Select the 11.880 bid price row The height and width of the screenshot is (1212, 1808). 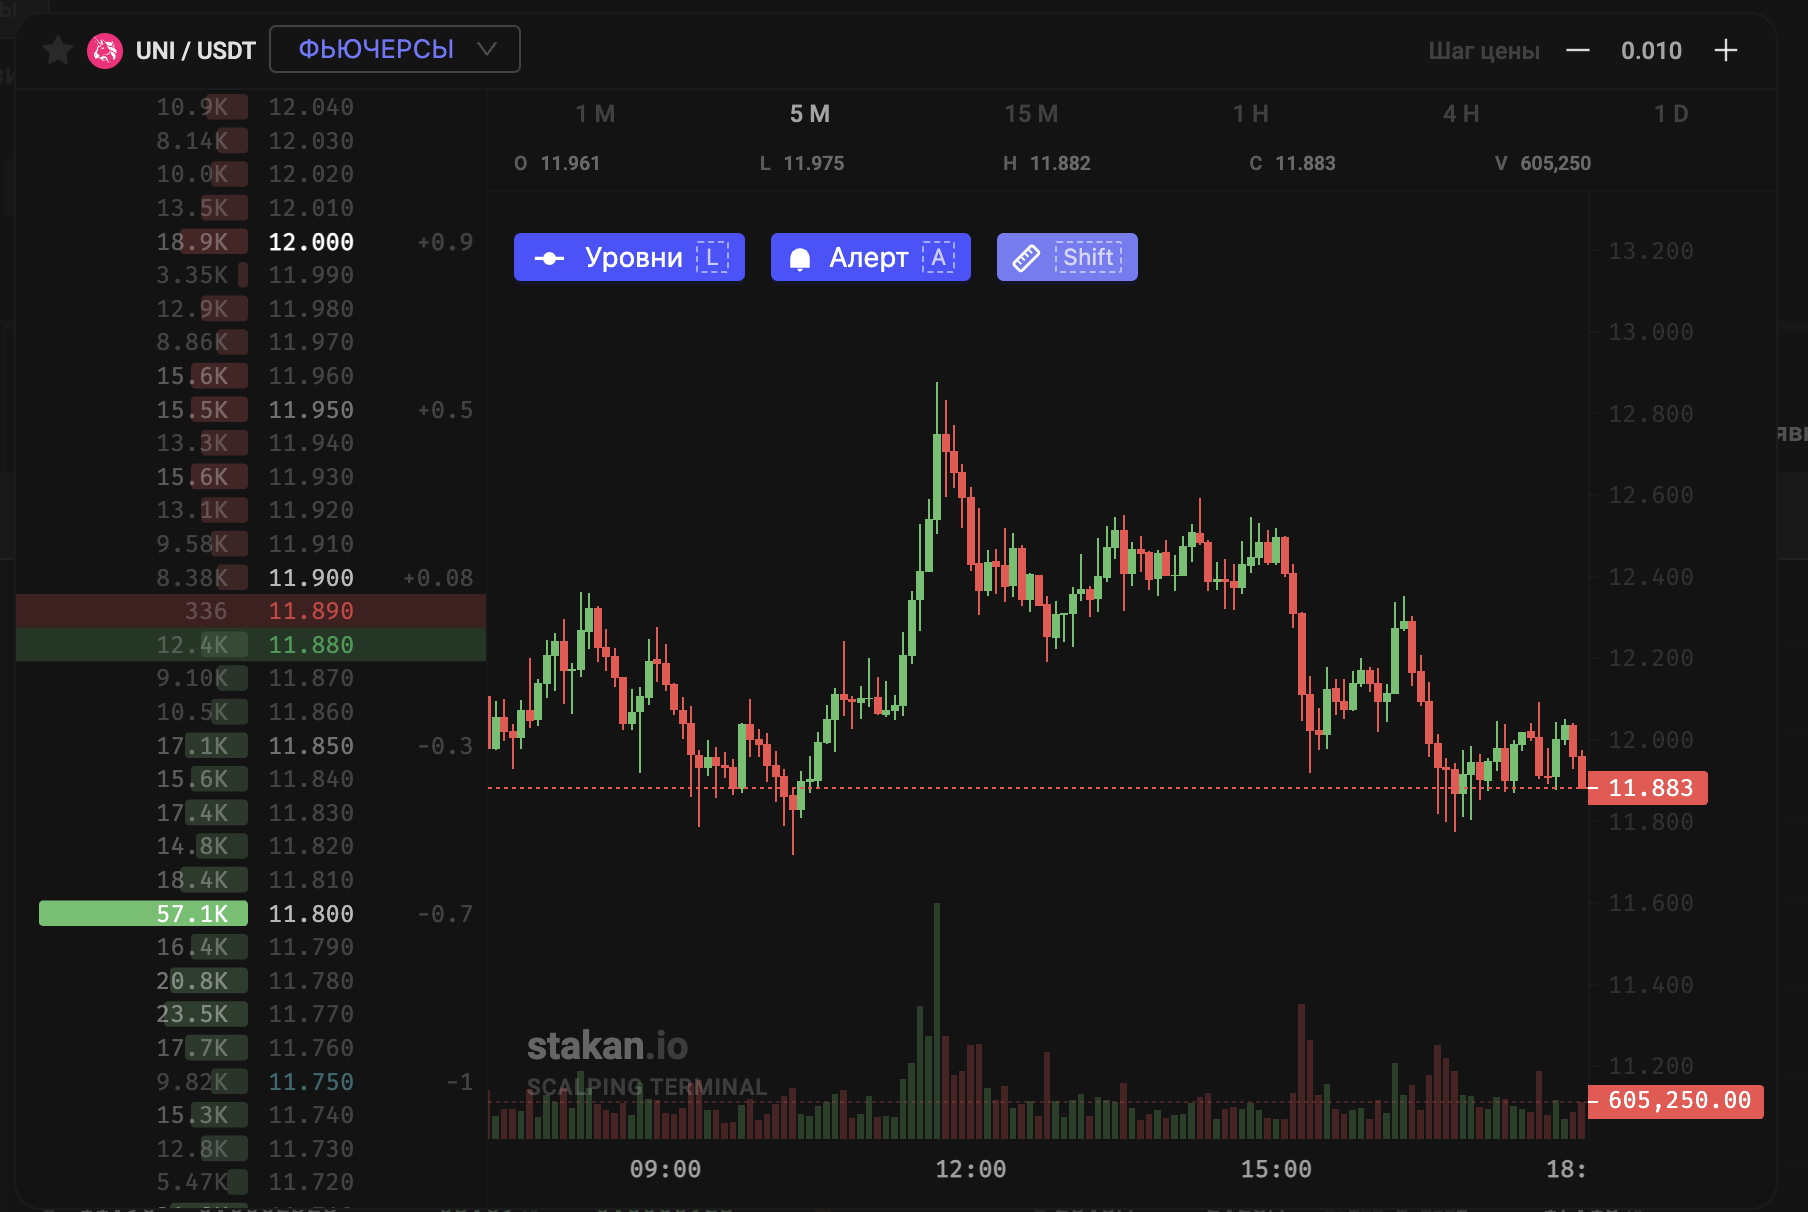pos(251,645)
